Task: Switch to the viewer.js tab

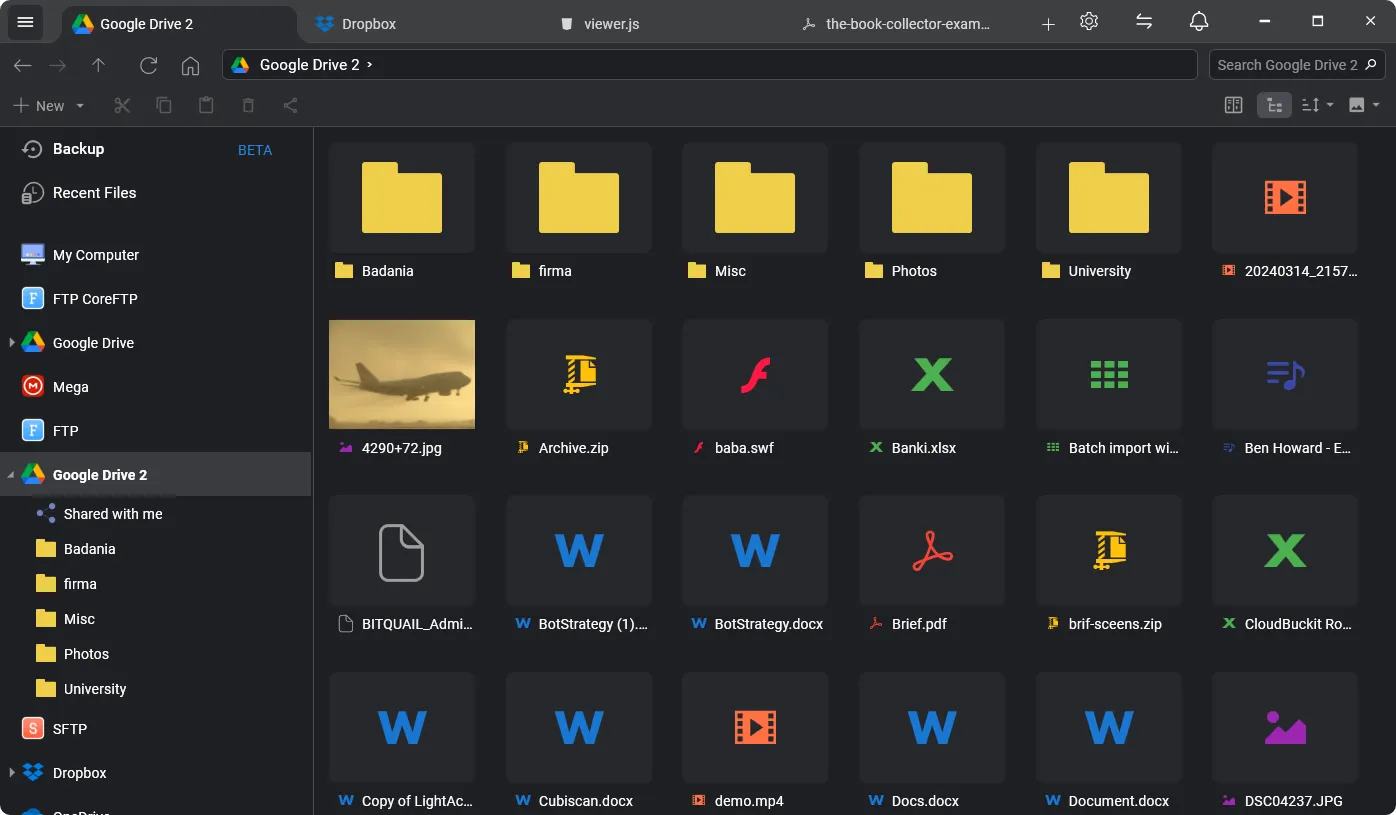Action: [x=610, y=24]
